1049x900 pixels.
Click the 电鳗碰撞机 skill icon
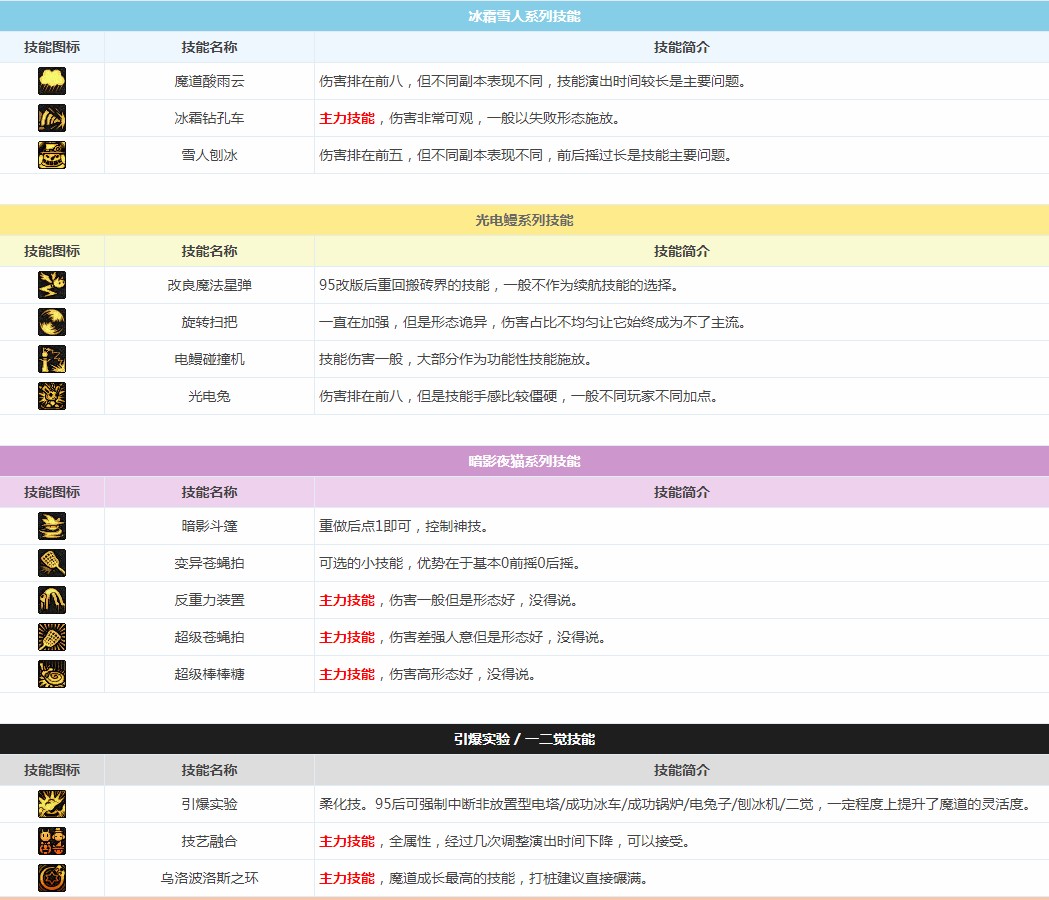(52, 359)
